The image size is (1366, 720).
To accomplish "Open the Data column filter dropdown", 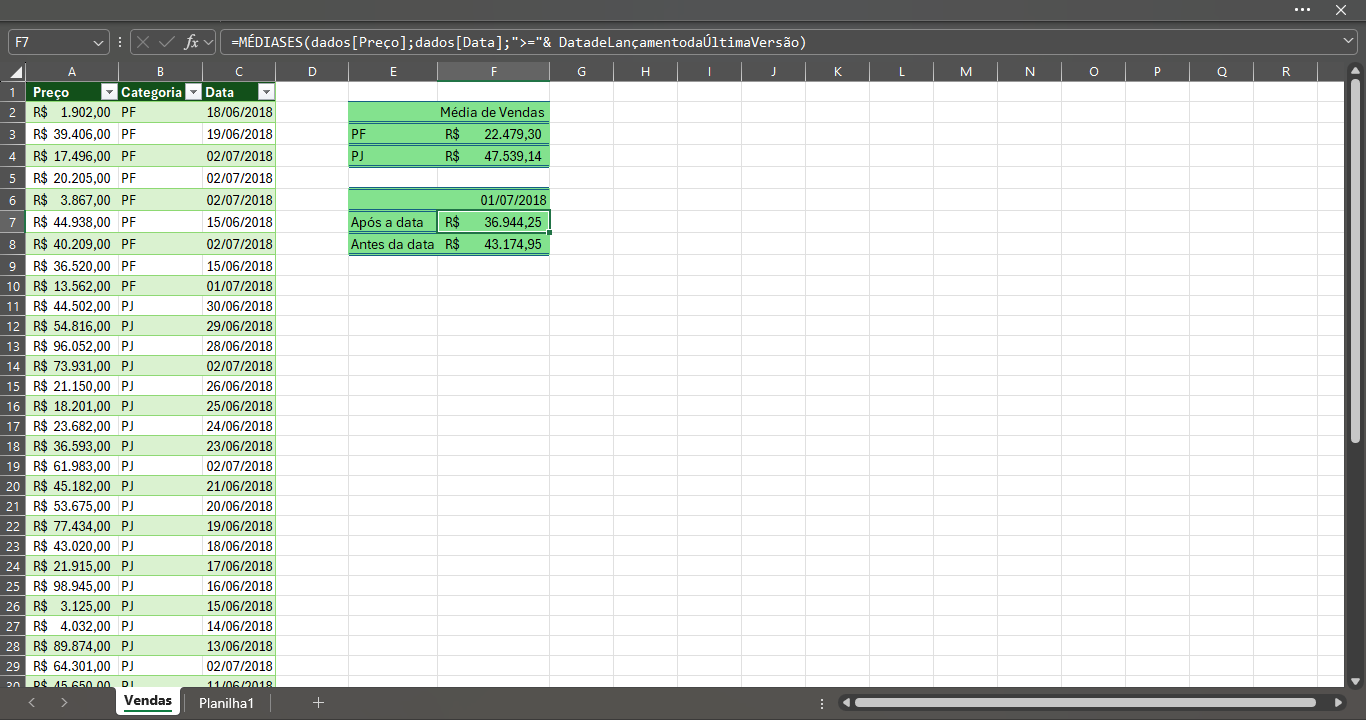I will click(265, 92).
